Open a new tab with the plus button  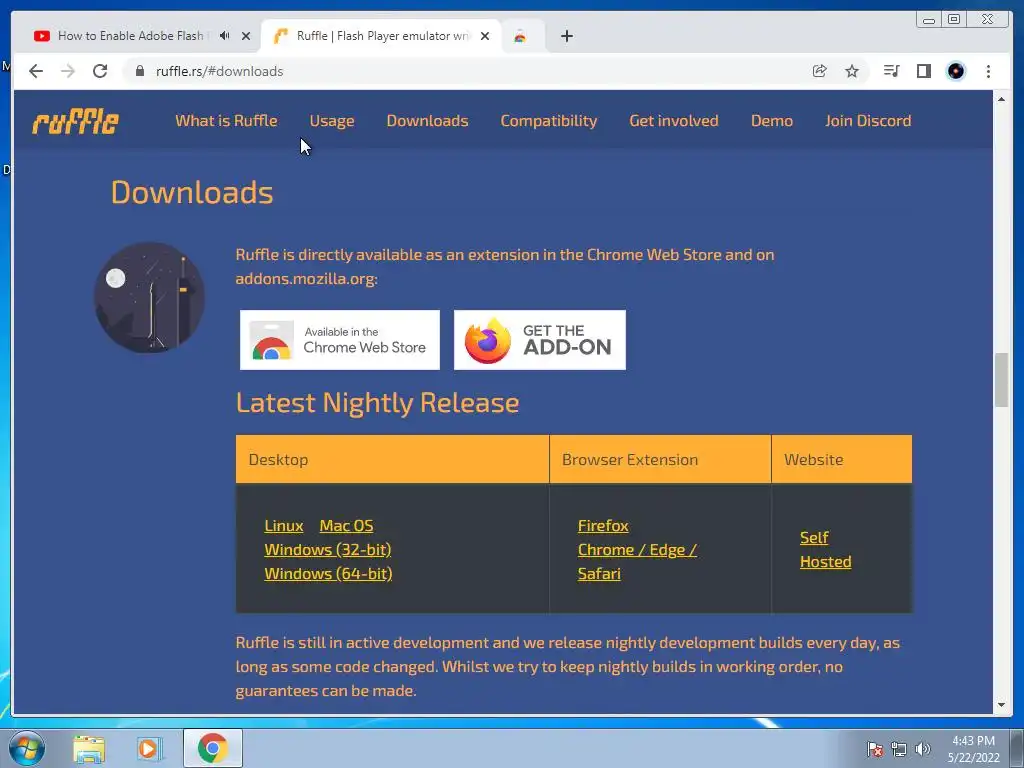567,36
